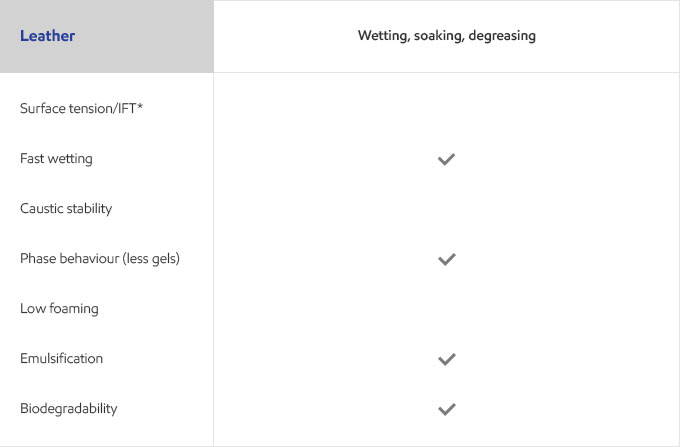Viewport: 680px width, 447px height.
Task: Click the word degreasing in the column header
Action: [502, 36]
